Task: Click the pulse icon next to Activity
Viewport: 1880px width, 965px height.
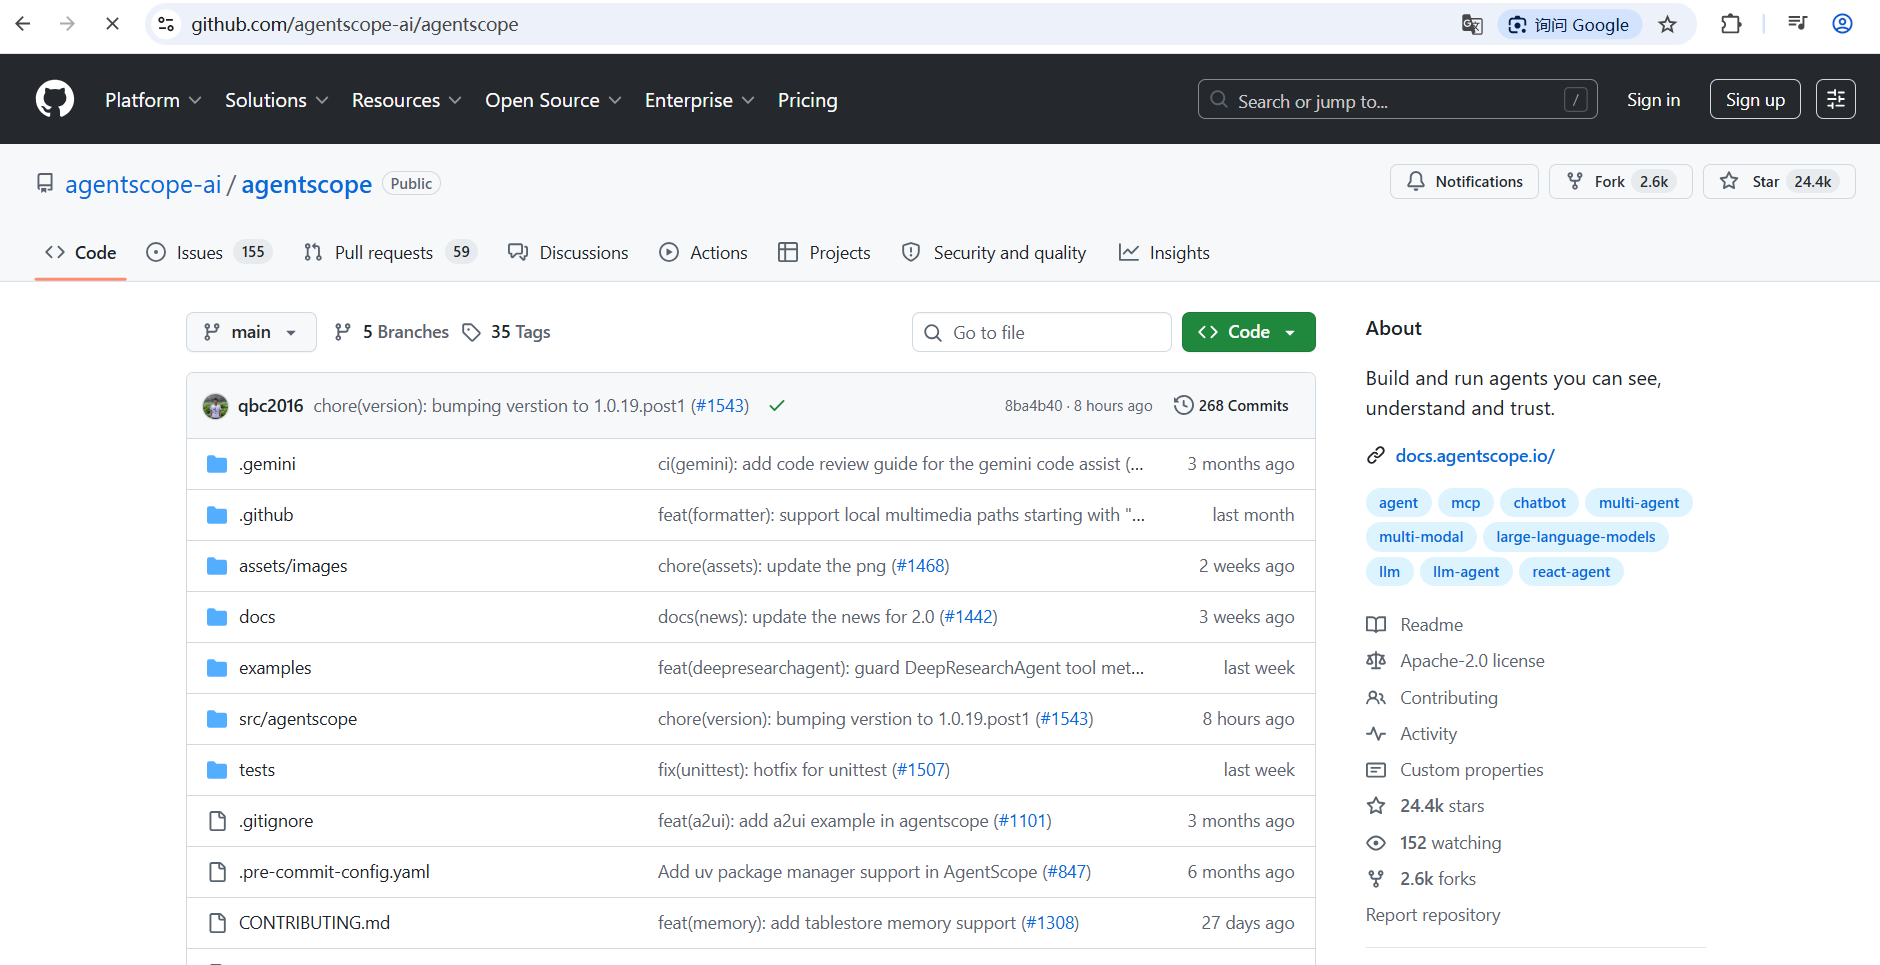Action: (1376, 734)
